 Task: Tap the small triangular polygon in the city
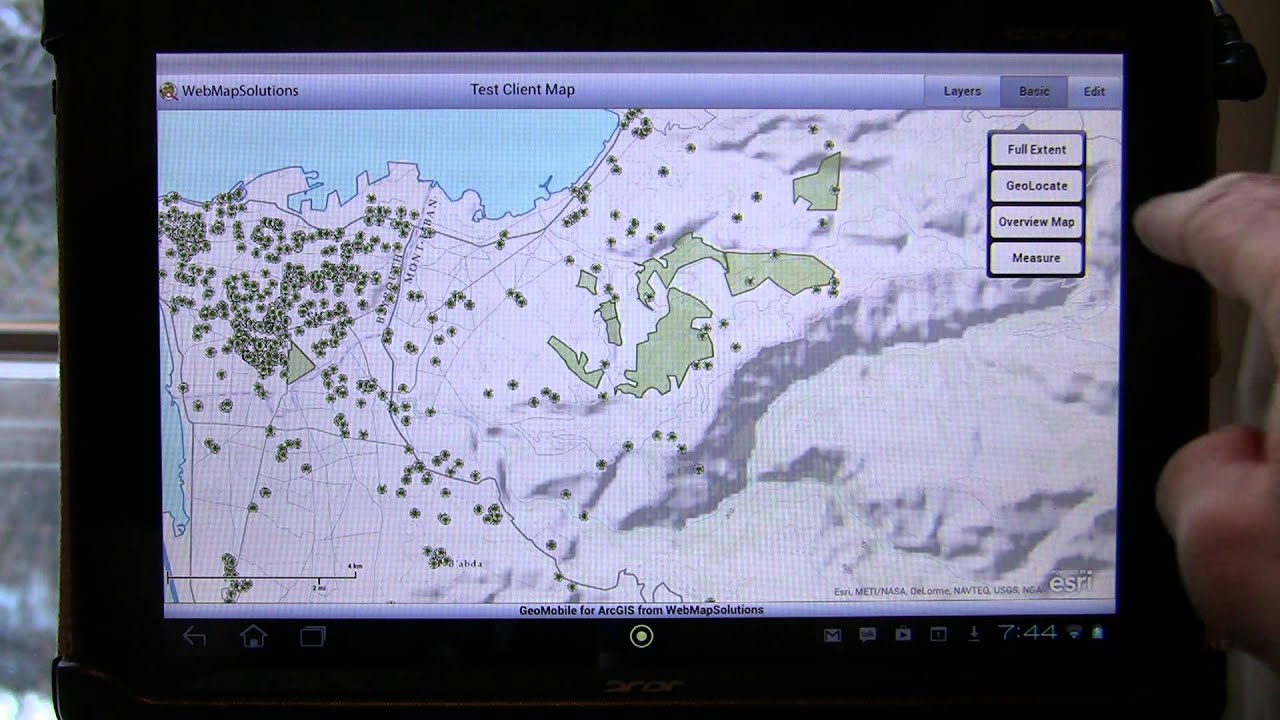pos(299,362)
